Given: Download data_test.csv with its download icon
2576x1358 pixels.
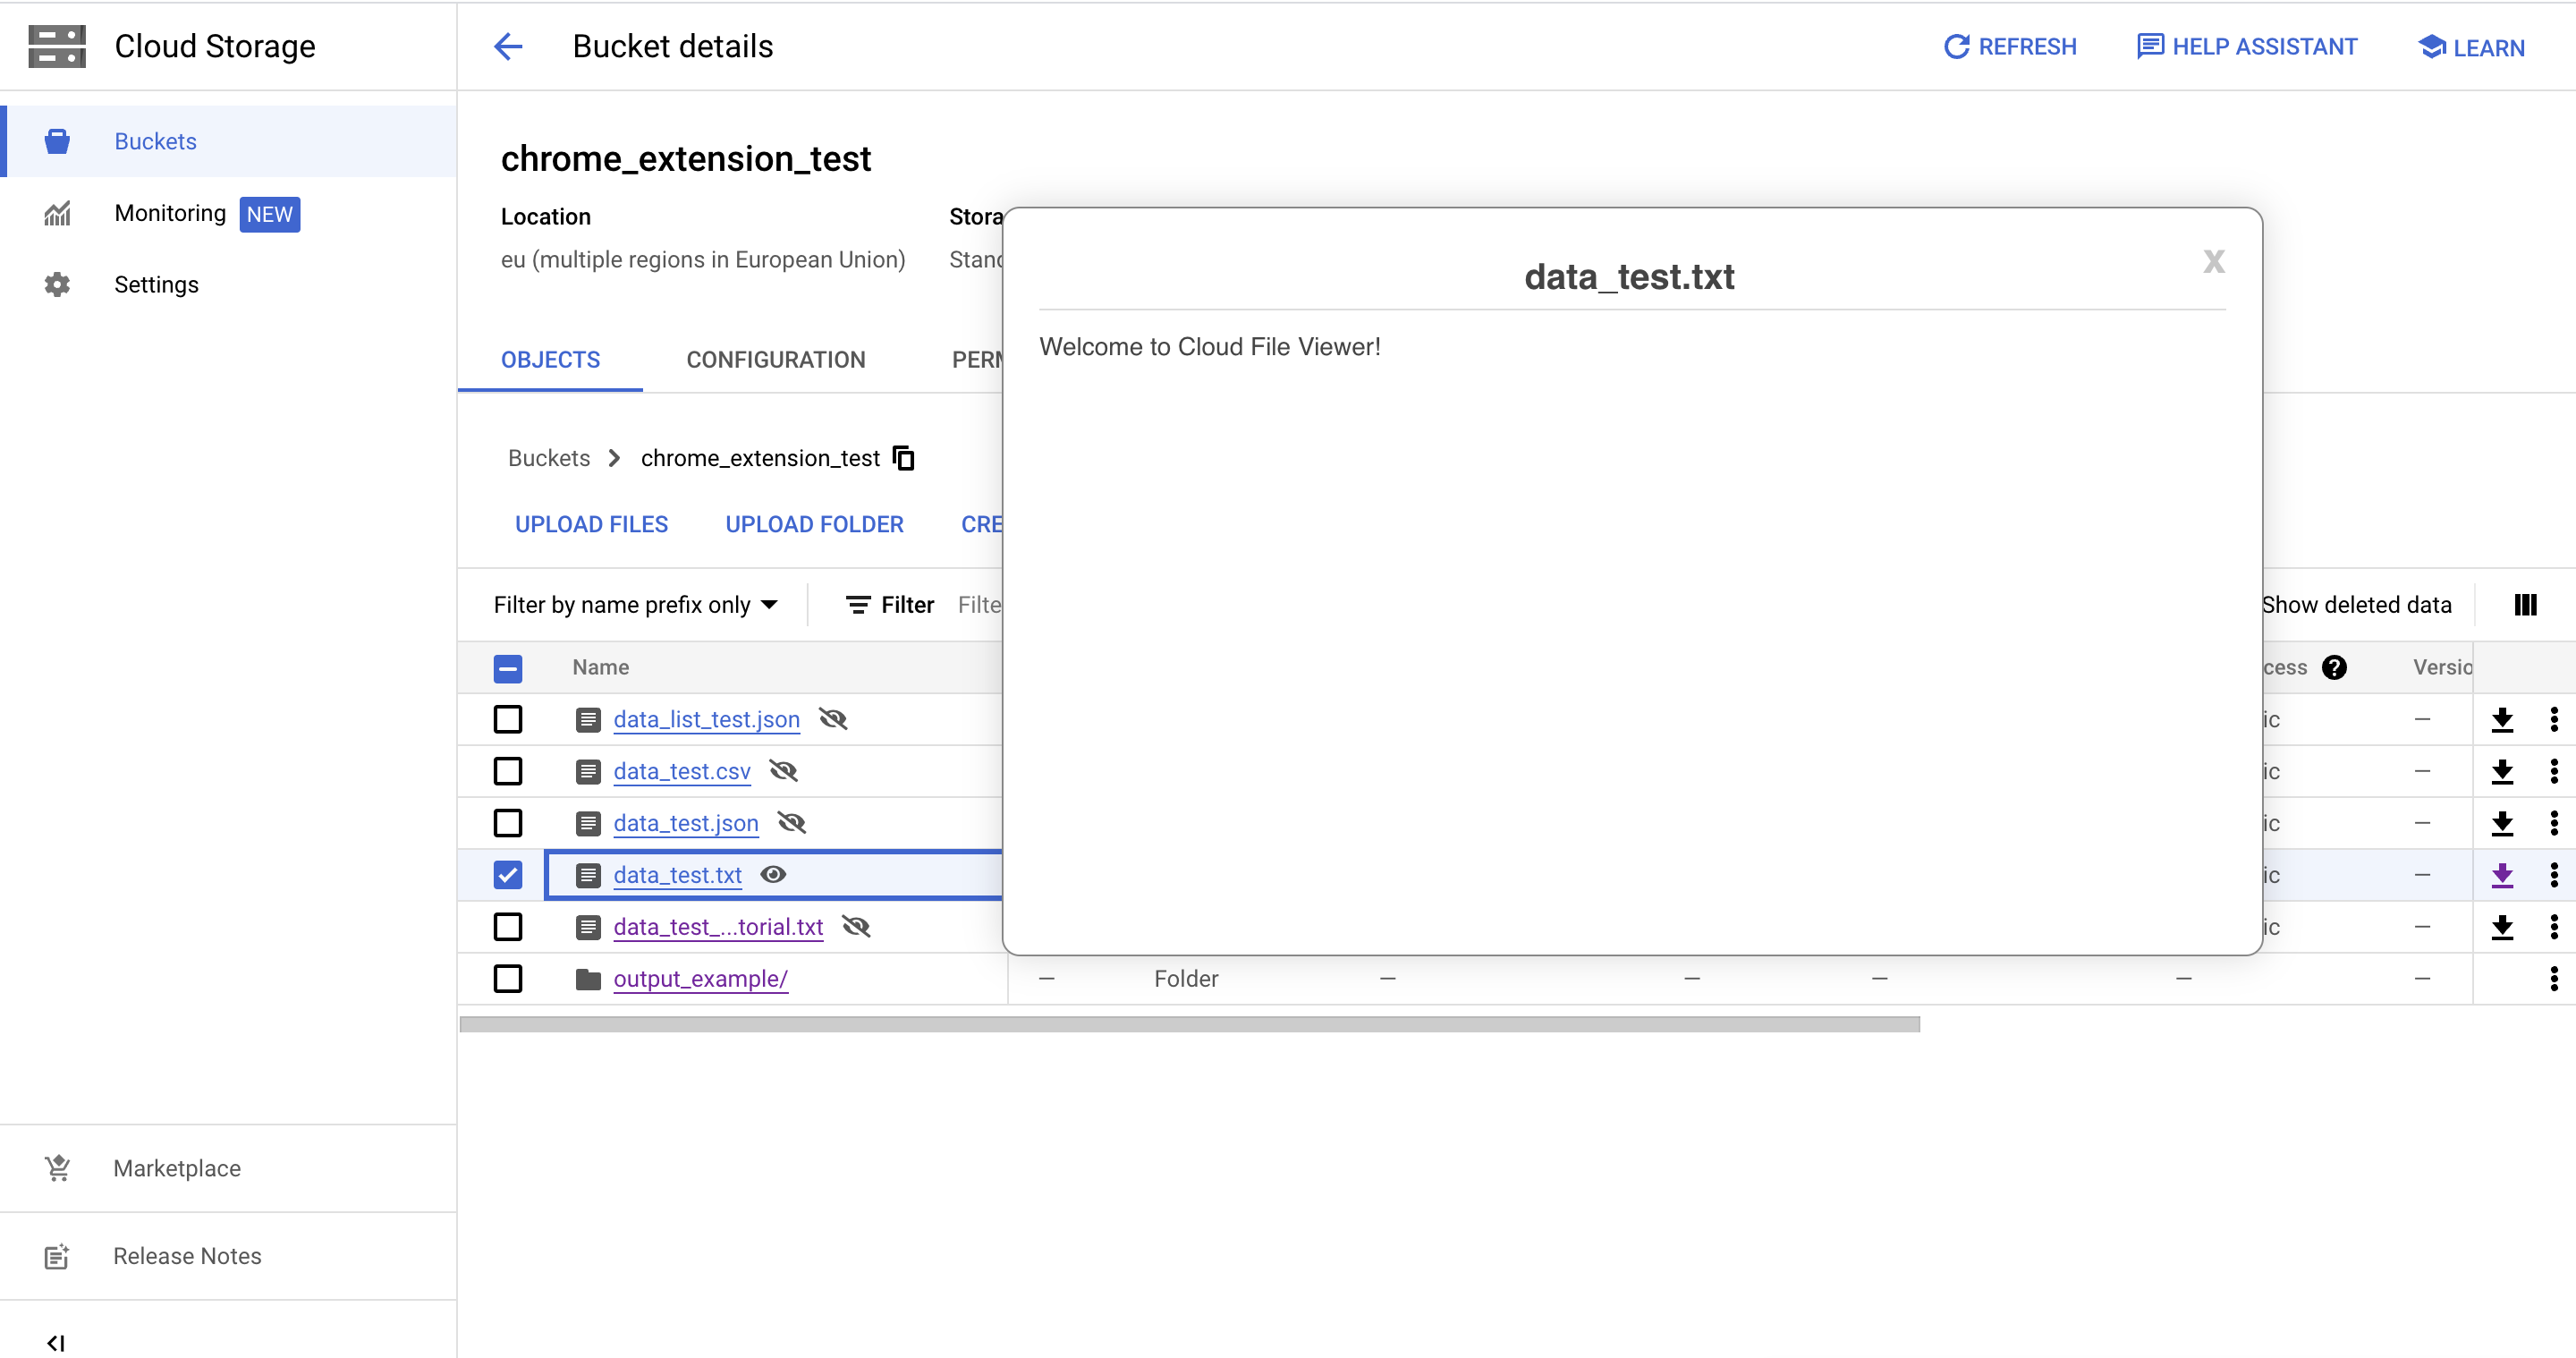Looking at the screenshot, I should pos(2502,771).
